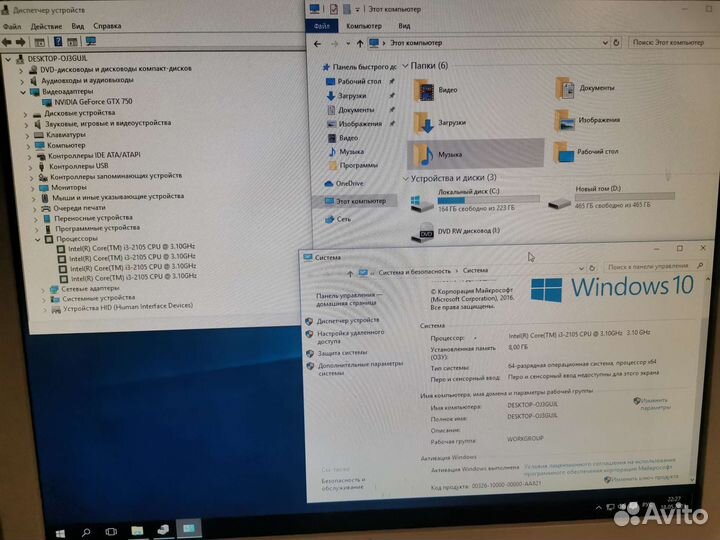Viewport: 720px width, 540px height.
Task: Click Explorer back arrow button
Action: point(317,44)
